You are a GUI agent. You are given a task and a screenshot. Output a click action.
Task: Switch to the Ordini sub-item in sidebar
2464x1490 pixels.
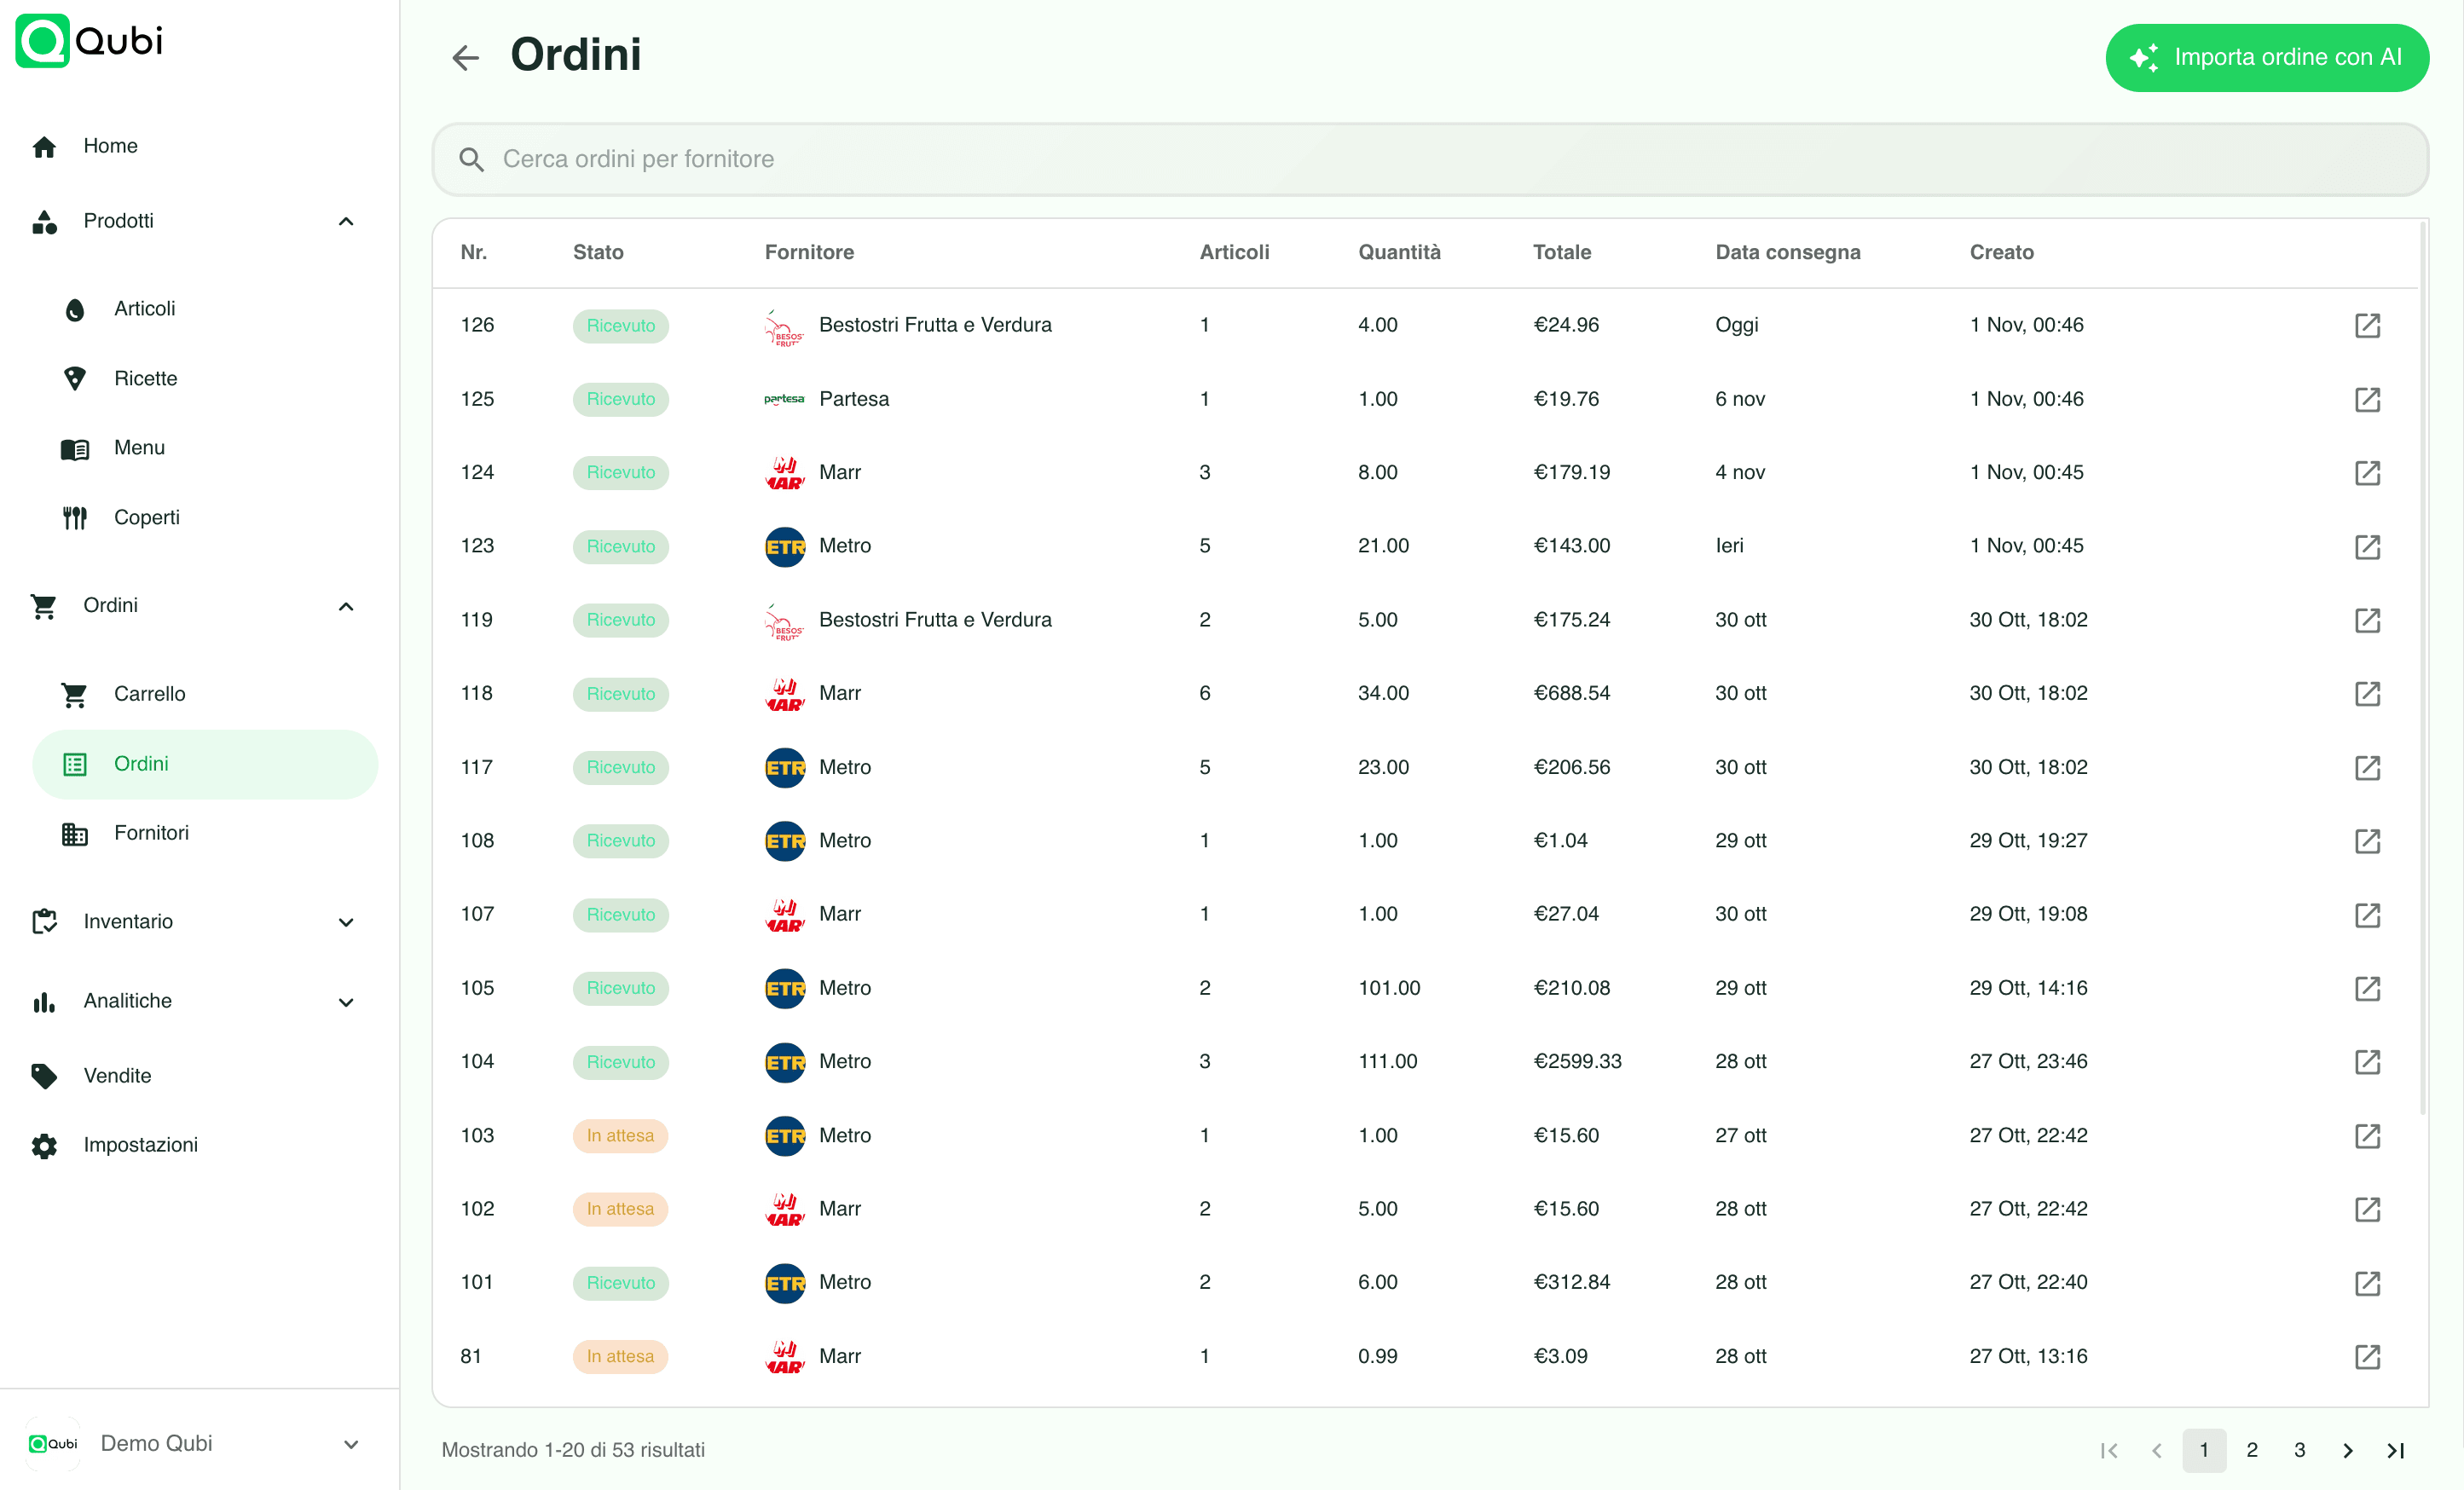143,763
